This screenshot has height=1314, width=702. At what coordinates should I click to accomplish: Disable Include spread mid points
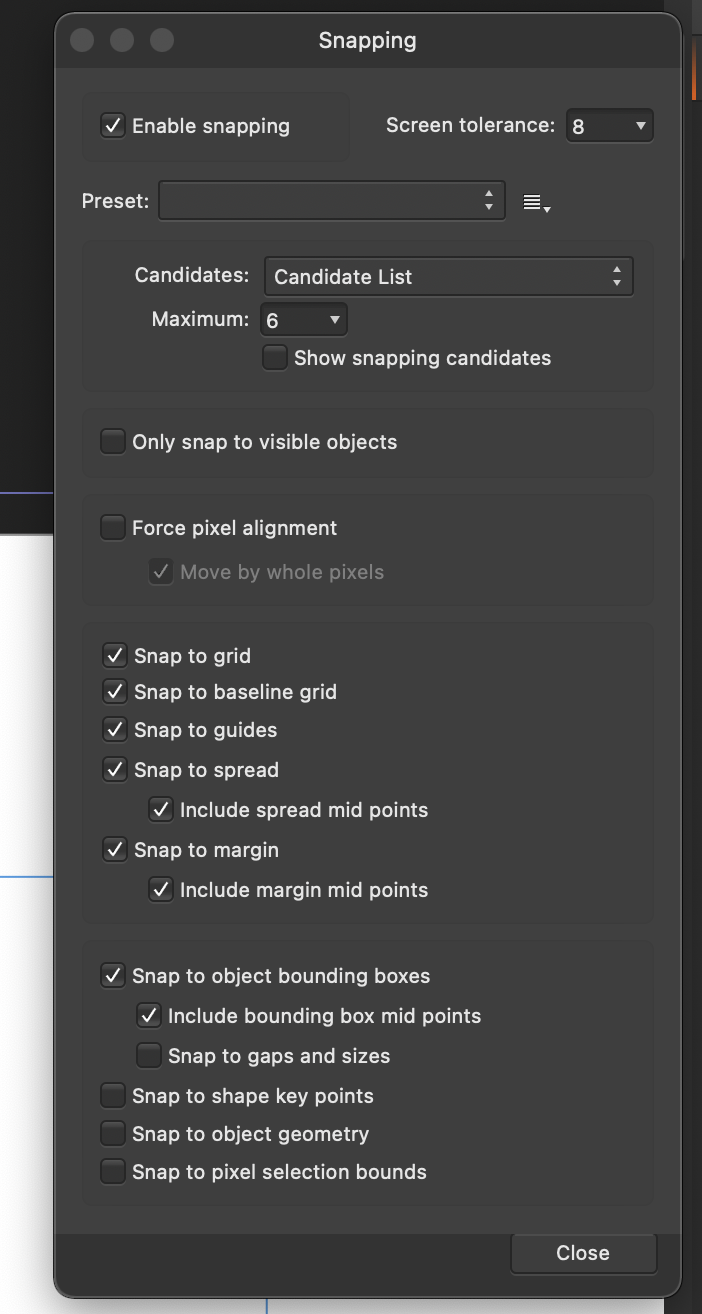point(161,810)
